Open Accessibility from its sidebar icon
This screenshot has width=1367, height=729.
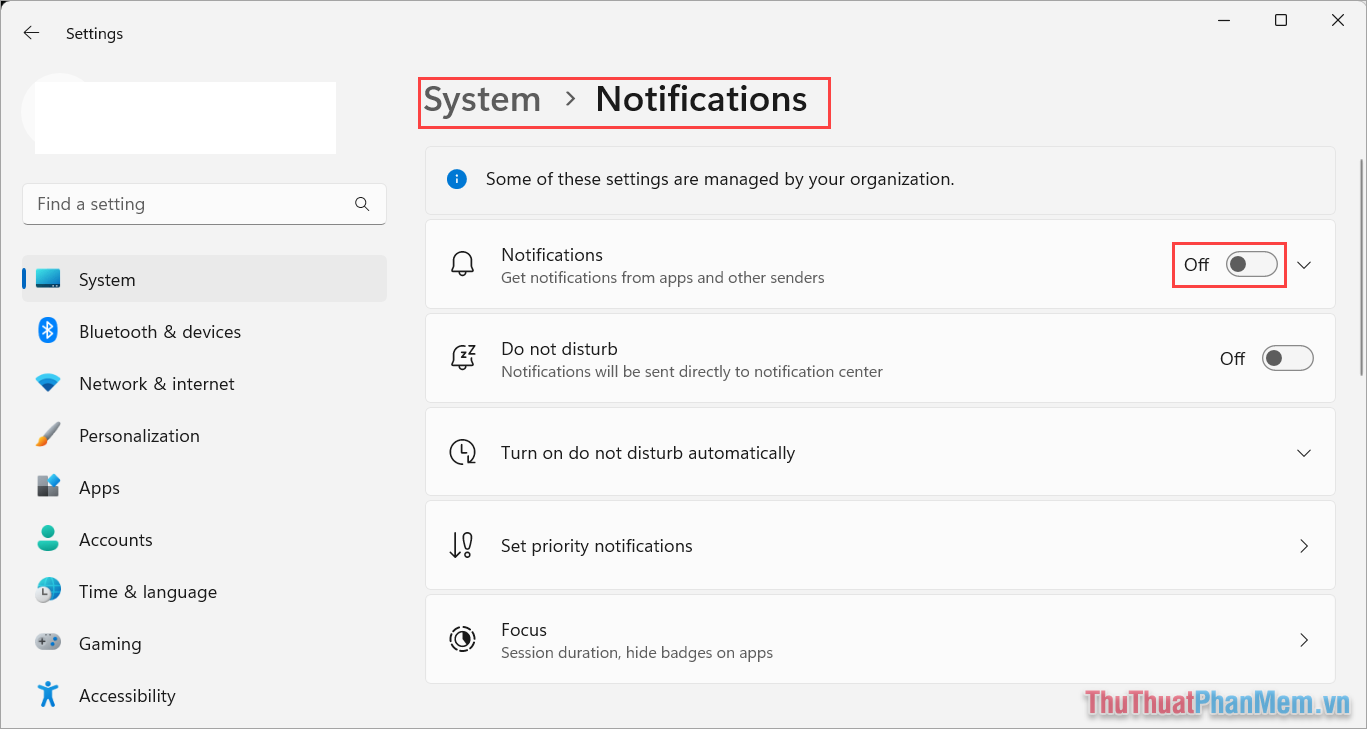[47, 695]
